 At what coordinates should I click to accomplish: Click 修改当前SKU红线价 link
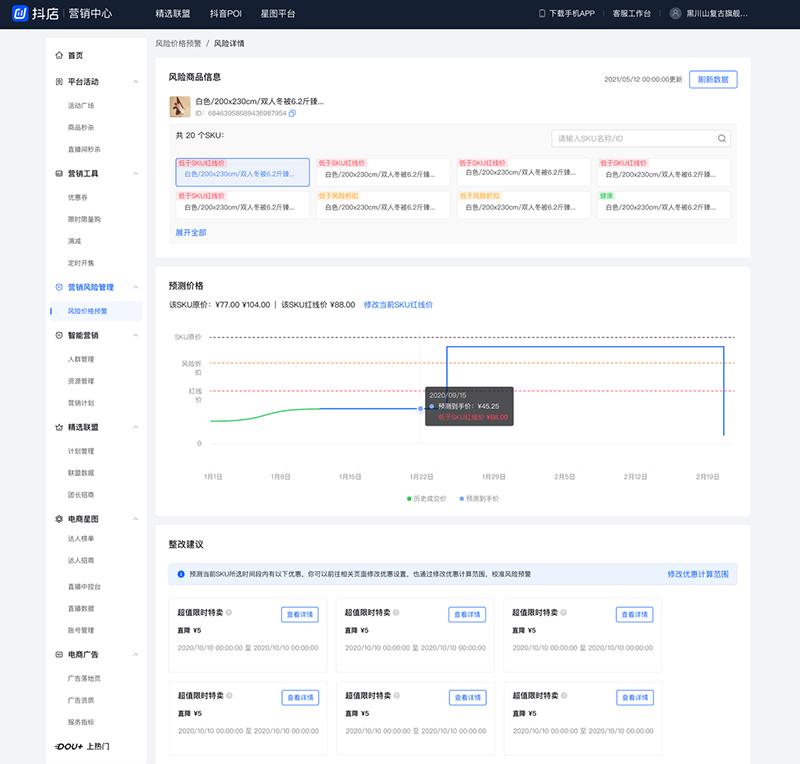click(398, 304)
